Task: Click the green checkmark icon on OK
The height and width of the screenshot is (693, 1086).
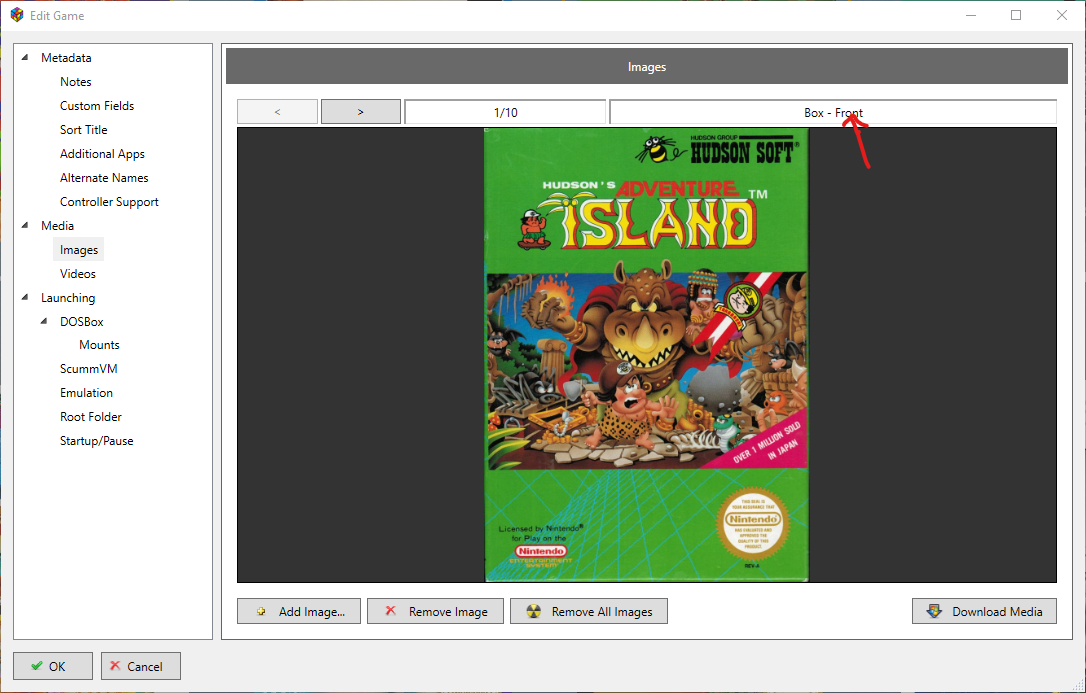Action: [x=37, y=666]
